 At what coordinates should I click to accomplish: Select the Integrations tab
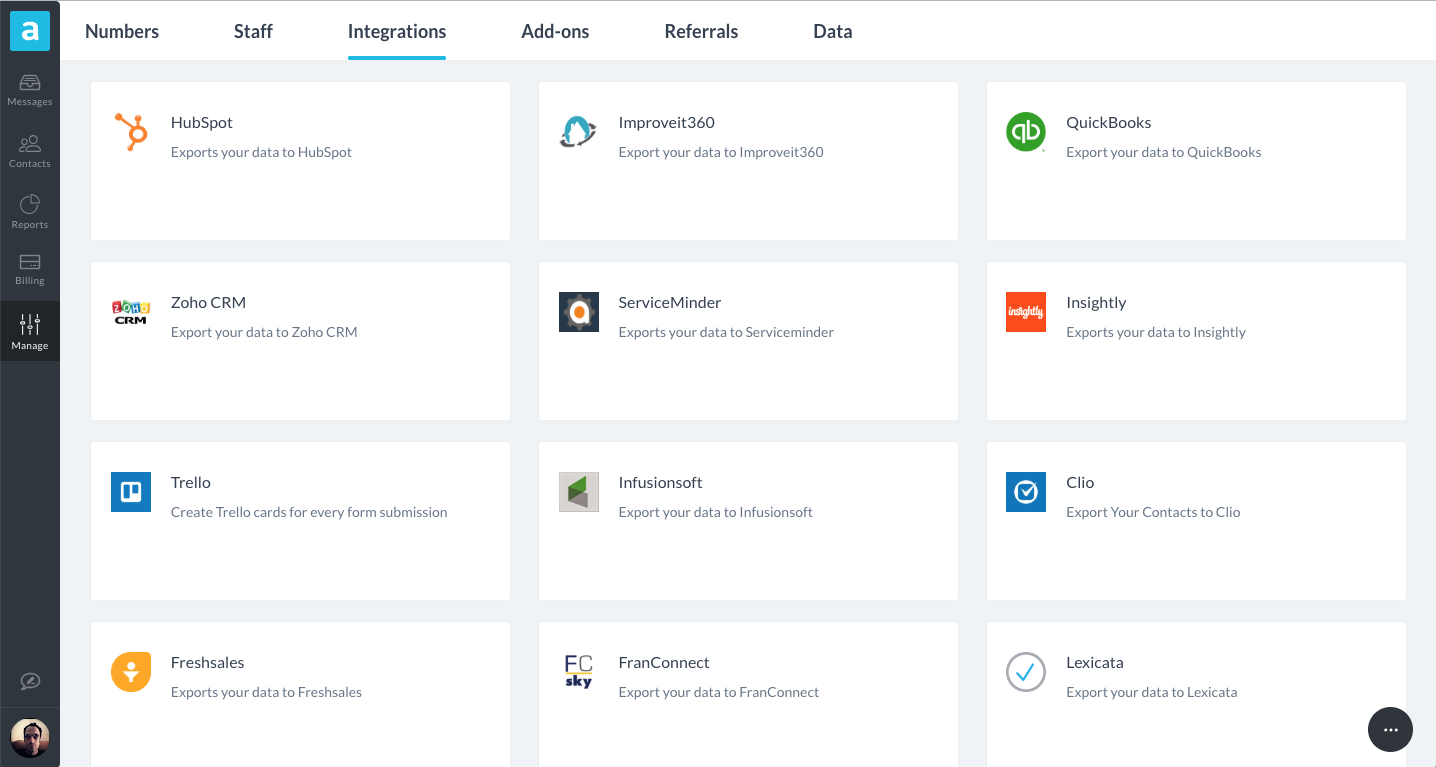397,31
